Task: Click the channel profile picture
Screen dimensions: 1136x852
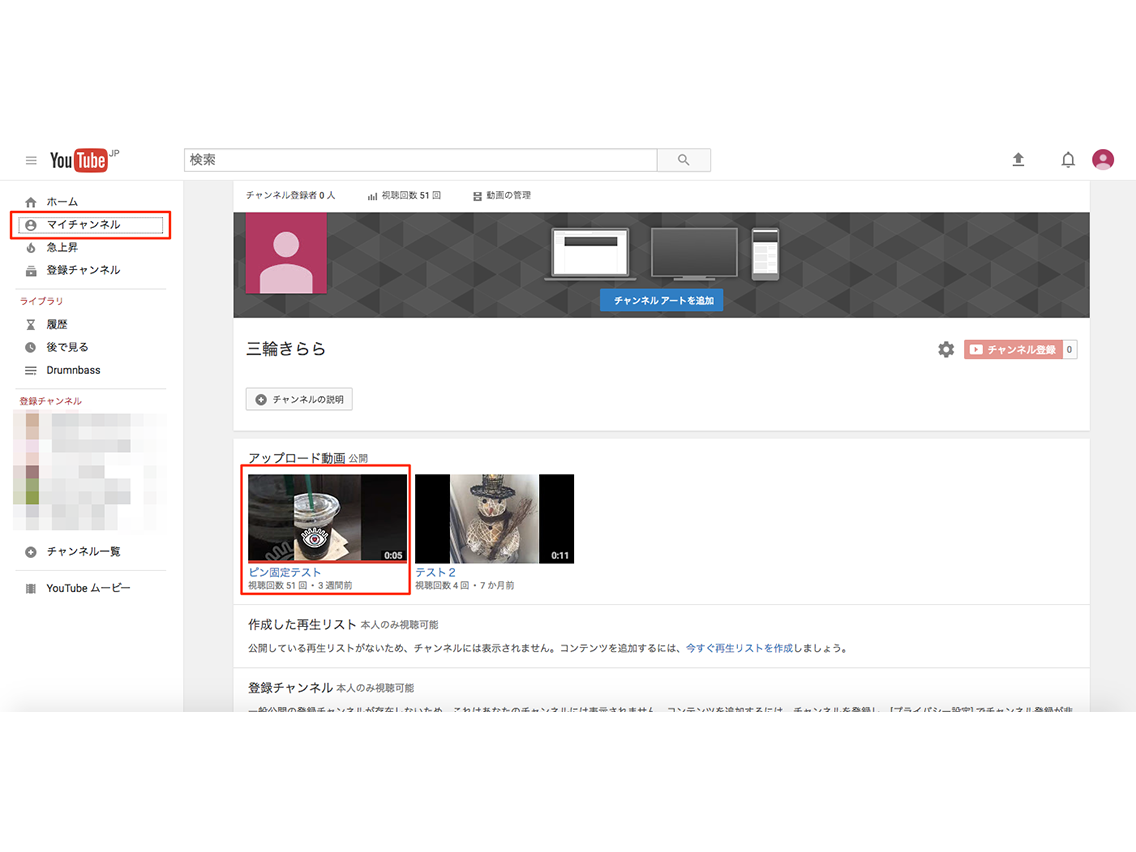Action: 286,253
